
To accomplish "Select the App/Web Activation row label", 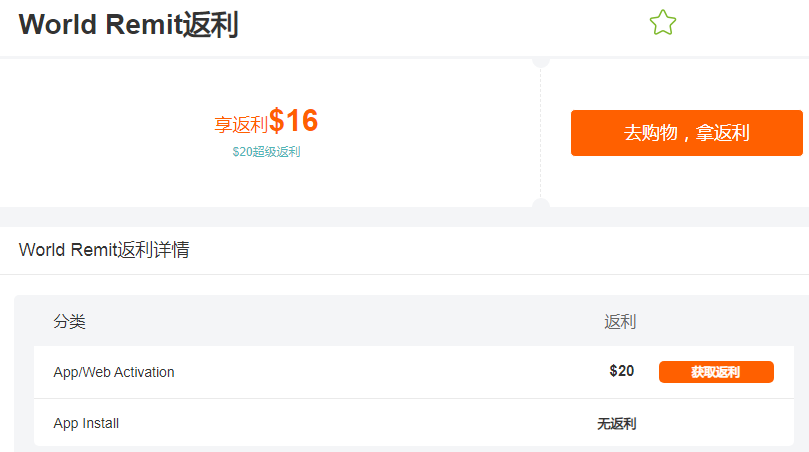I will [114, 372].
